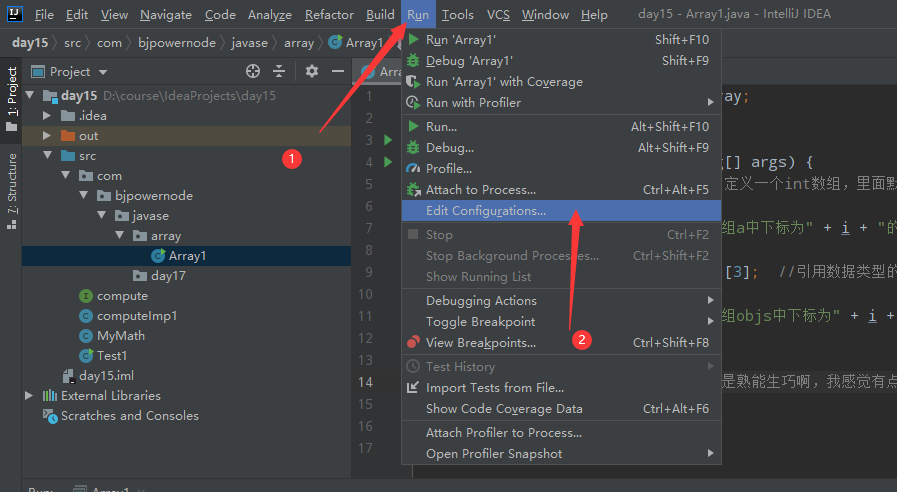Open the Open Profiler Snapshot submenu
This screenshot has height=492, width=897.
point(561,454)
